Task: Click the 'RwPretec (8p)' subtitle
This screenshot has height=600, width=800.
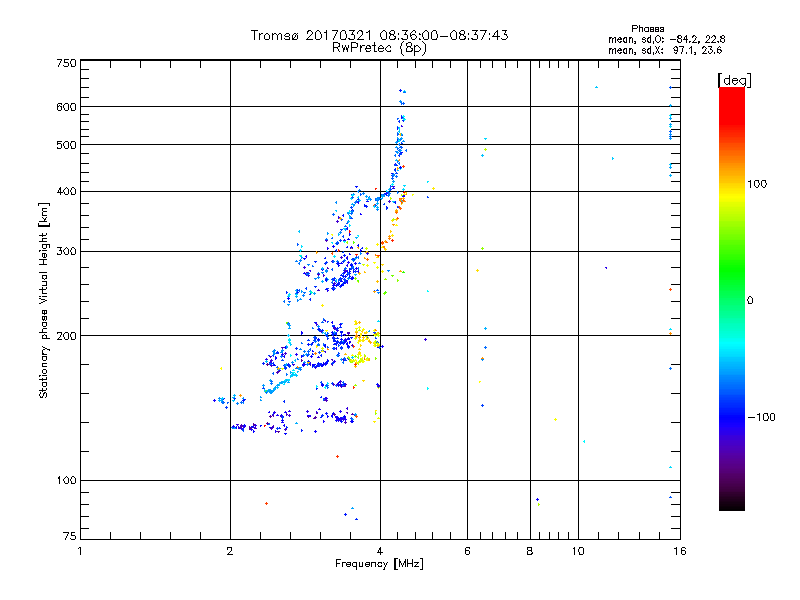Action: 379,48
